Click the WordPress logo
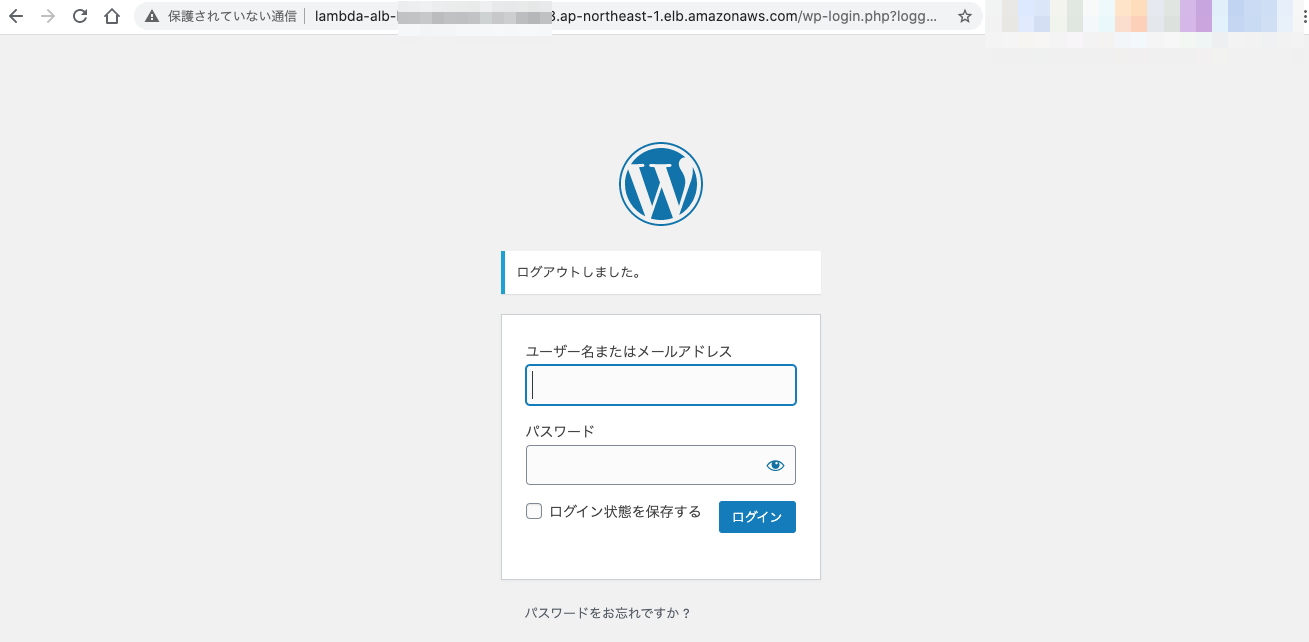The width and height of the screenshot is (1309, 642). click(x=661, y=184)
